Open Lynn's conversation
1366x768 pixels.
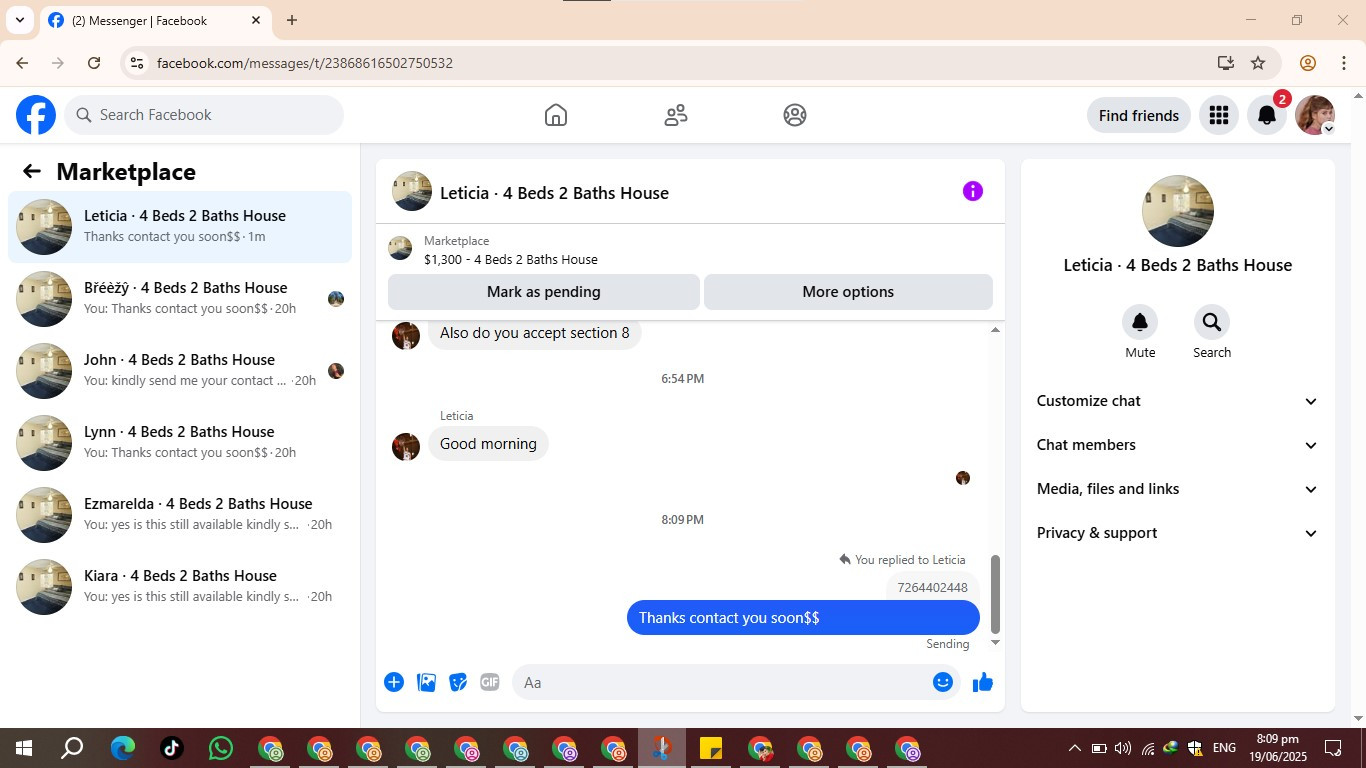click(180, 443)
